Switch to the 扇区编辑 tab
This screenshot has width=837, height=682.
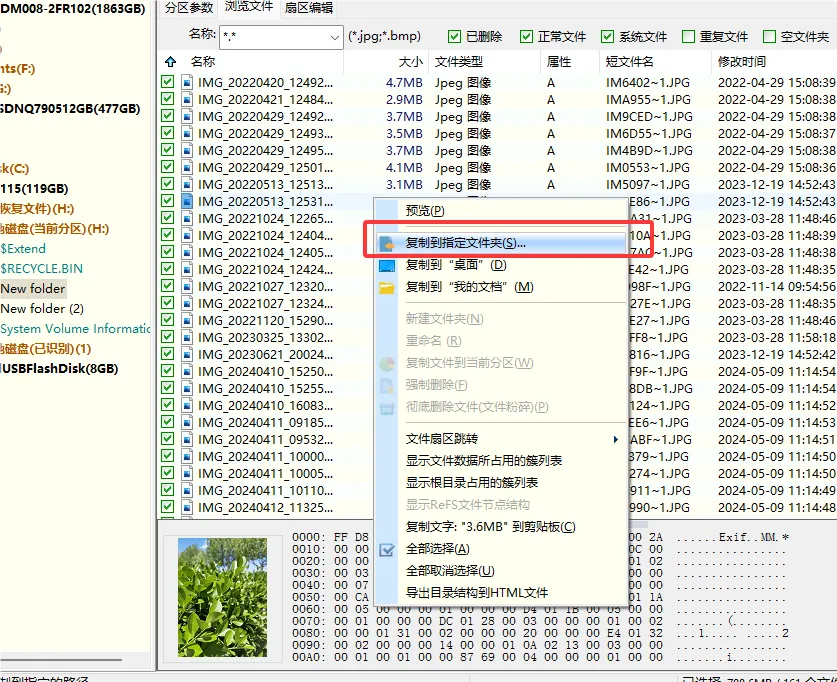click(x=309, y=8)
